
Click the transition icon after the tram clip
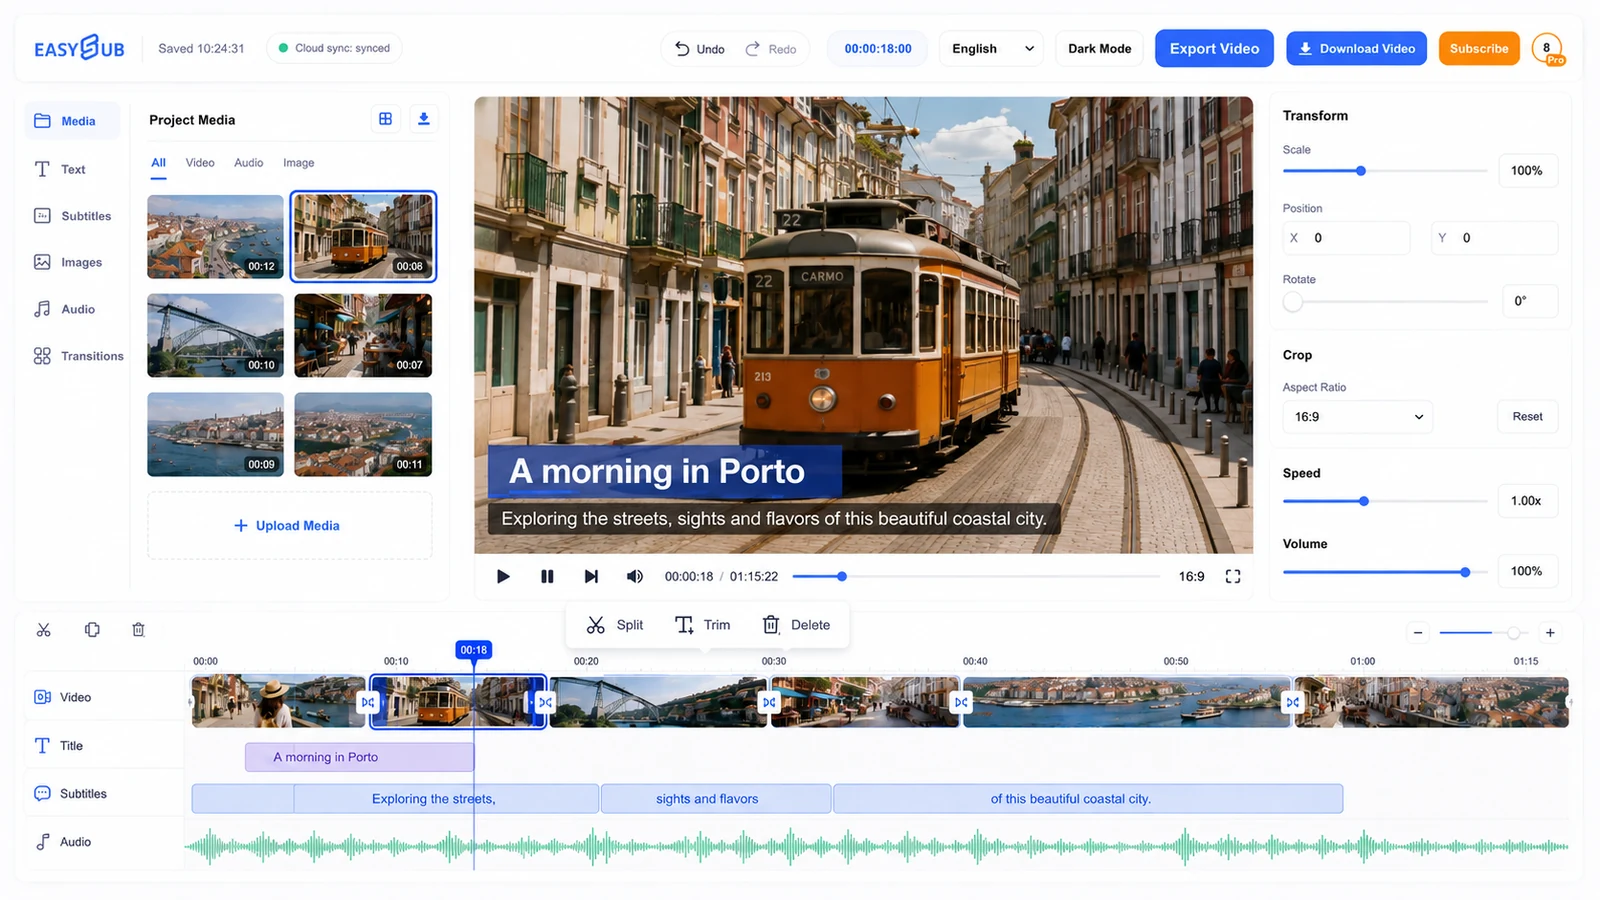(545, 702)
